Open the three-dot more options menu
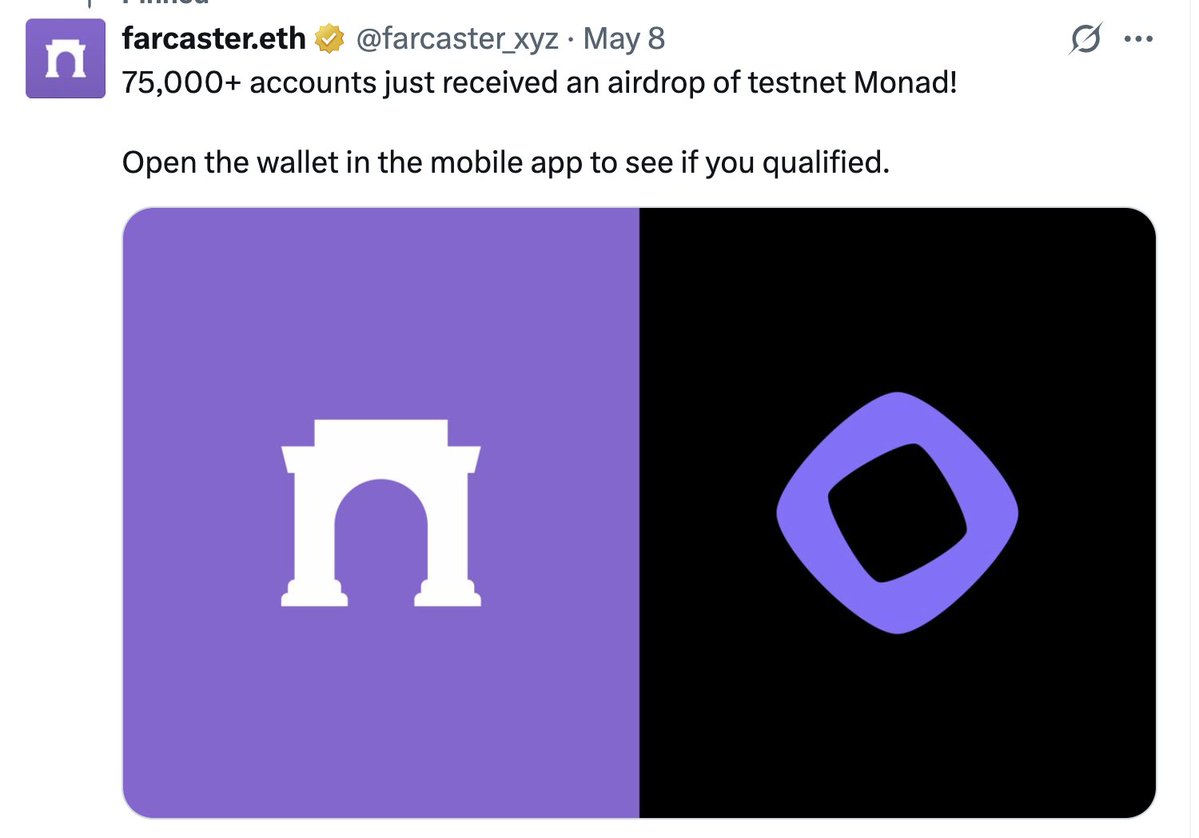The height and width of the screenshot is (838, 1199). [1139, 41]
